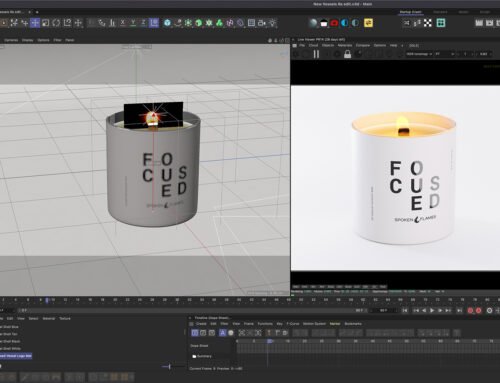Click the grey sphere material icon
The image size is (500, 383).
click(x=313, y=23)
